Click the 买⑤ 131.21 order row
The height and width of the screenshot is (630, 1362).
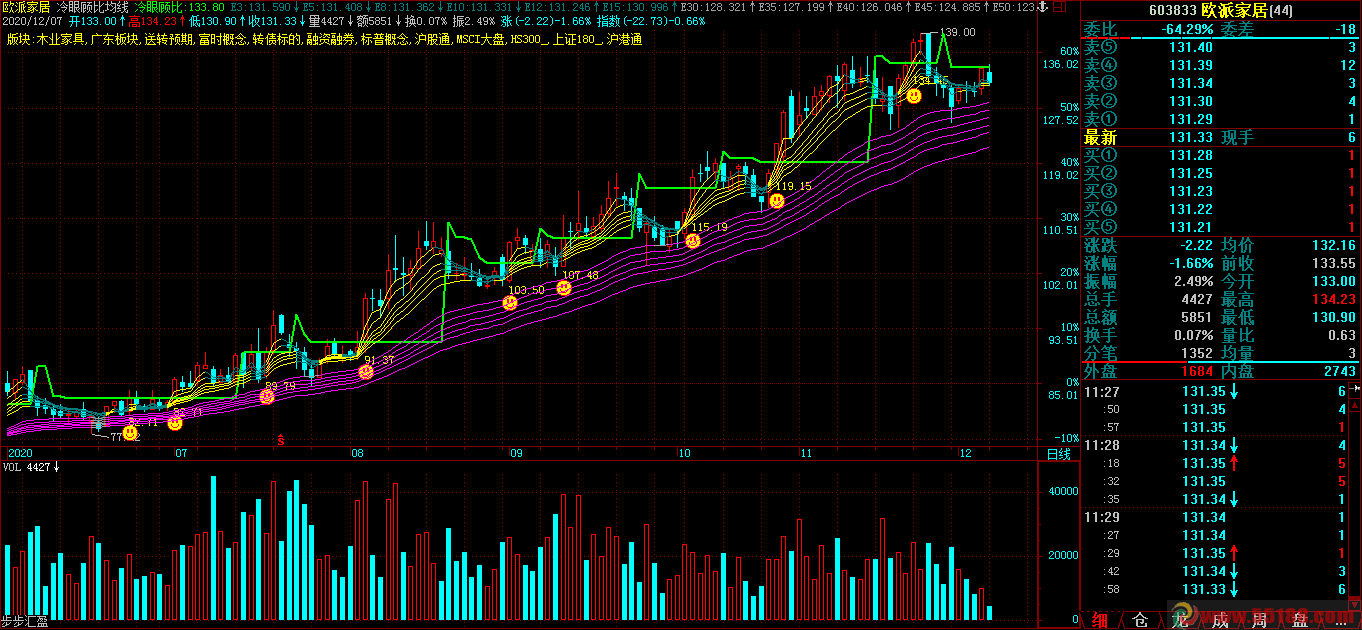tap(1221, 227)
